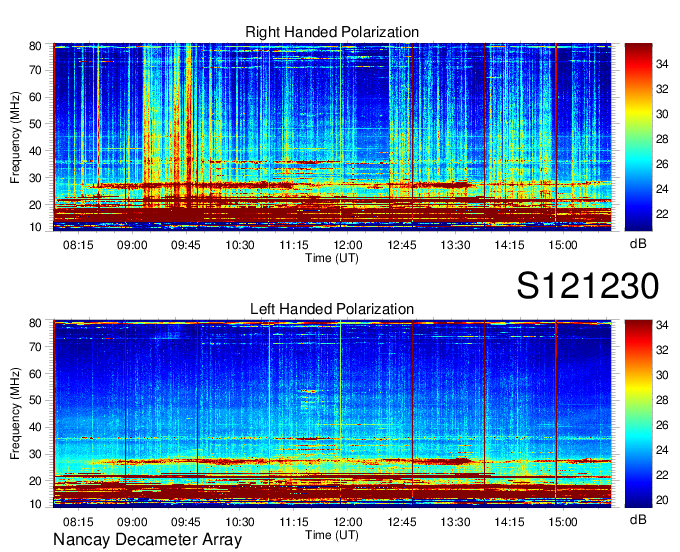Click the 30 MHz tick of the right-handed plot

point(35,178)
